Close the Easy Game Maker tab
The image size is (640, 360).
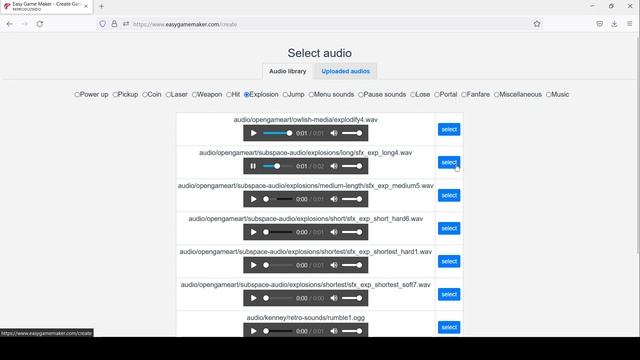(86, 6)
